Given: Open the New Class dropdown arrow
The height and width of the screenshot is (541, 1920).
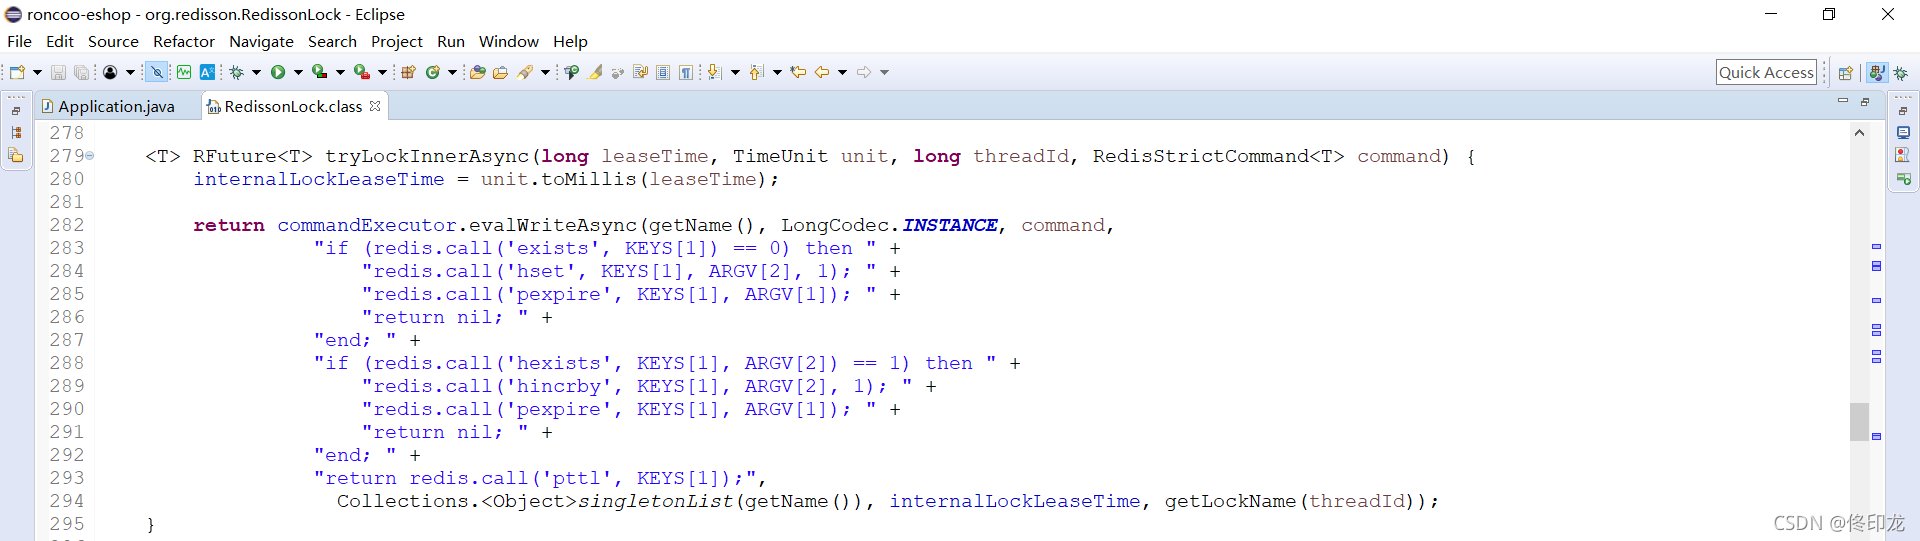Looking at the screenshot, I should tap(452, 72).
